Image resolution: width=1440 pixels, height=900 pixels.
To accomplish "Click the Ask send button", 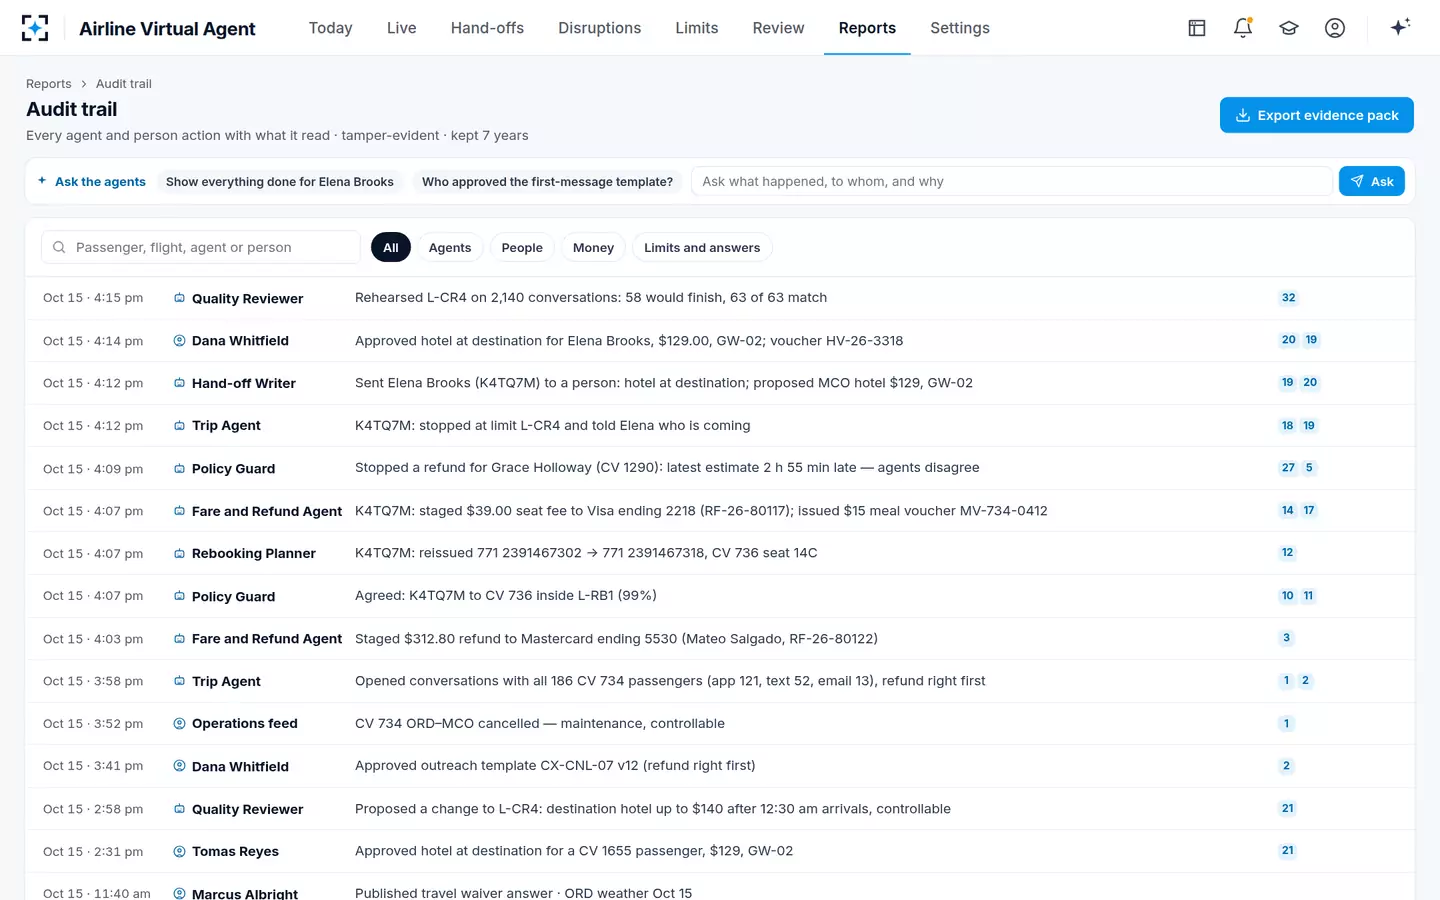I will [x=1372, y=181].
